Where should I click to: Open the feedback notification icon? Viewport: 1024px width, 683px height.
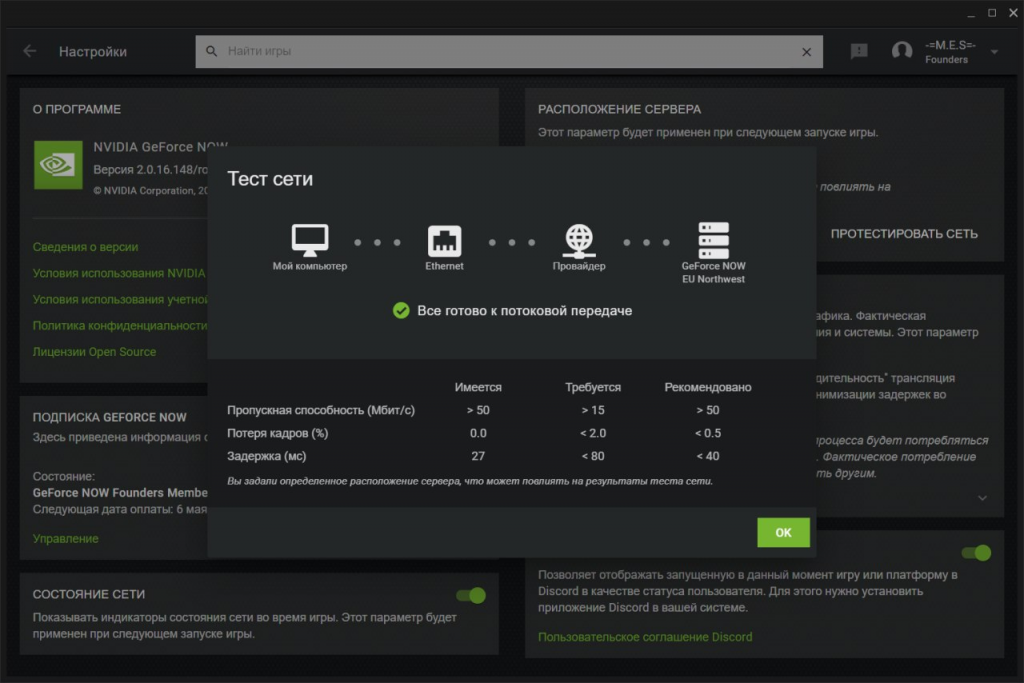(859, 51)
